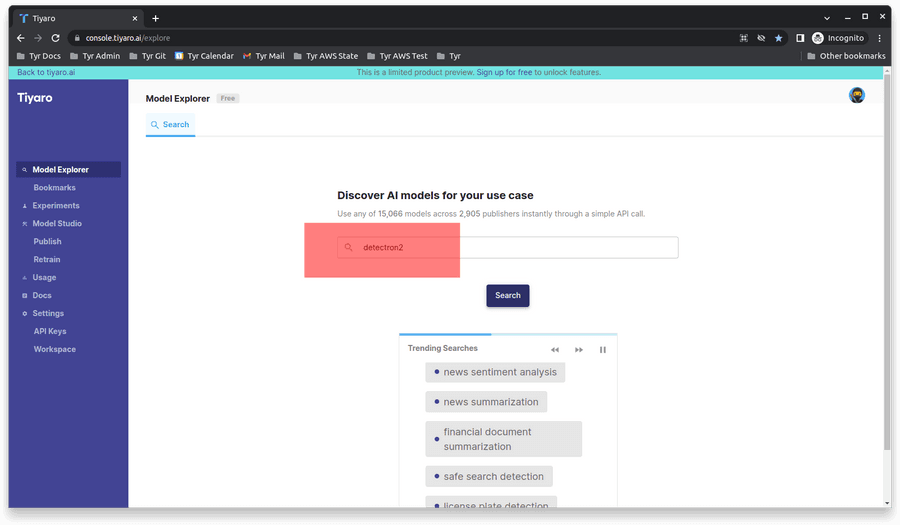
Task: Follow the Back to tiyaro.ai link
Action: pyautogui.click(x=46, y=72)
